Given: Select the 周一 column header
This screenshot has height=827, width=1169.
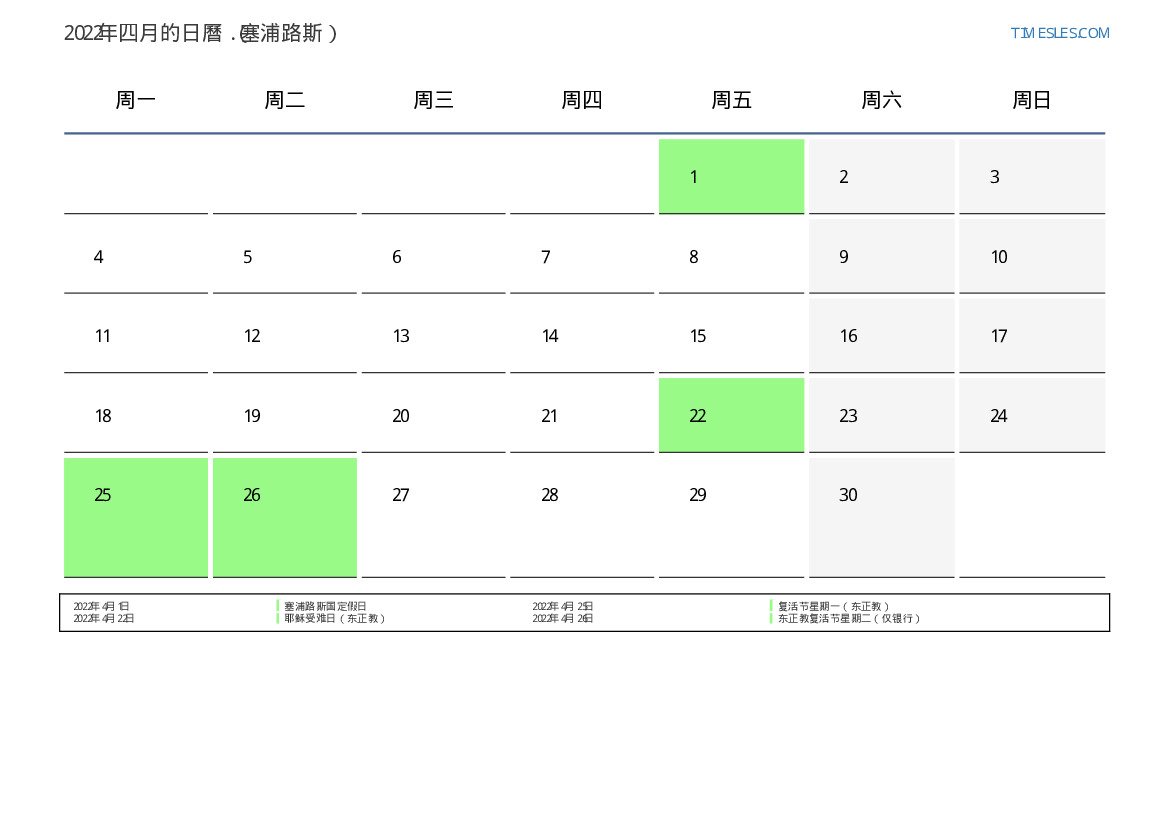Looking at the screenshot, I should point(136,100).
